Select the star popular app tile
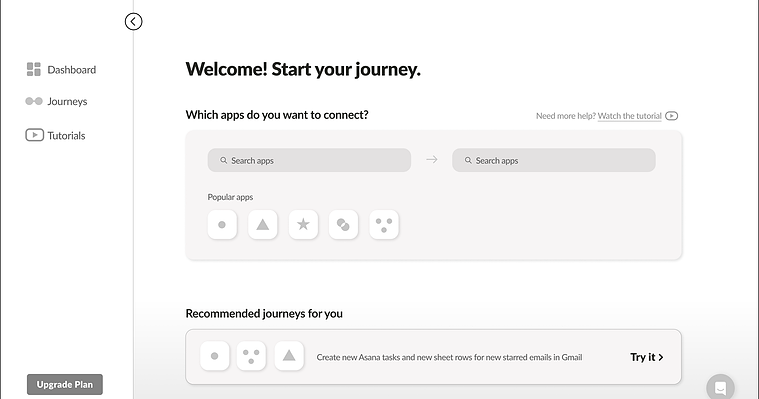Image resolution: width=759 pixels, height=399 pixels. click(x=303, y=224)
